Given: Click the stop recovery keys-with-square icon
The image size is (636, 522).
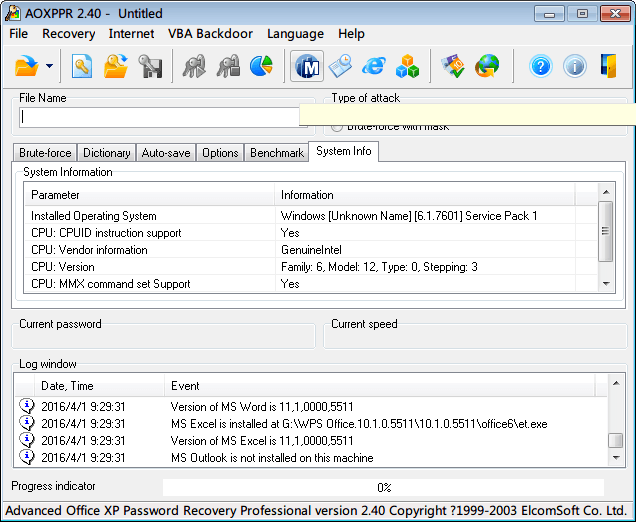Looking at the screenshot, I should click(x=228, y=66).
